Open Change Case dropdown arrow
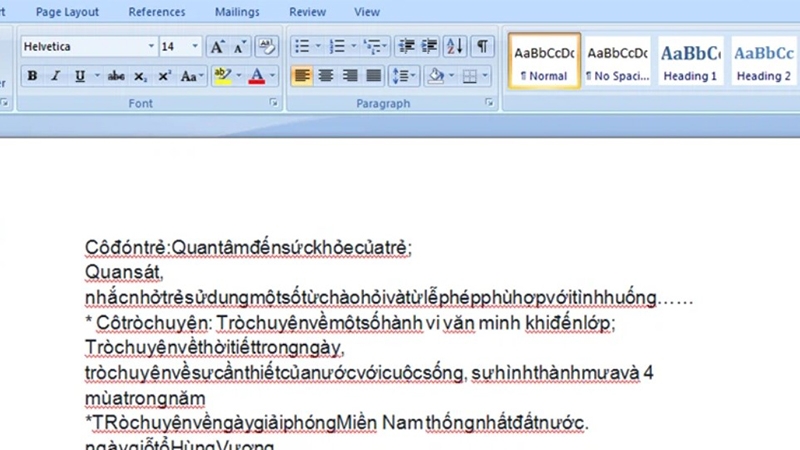Image resolution: width=800 pixels, height=450 pixels. [x=202, y=76]
